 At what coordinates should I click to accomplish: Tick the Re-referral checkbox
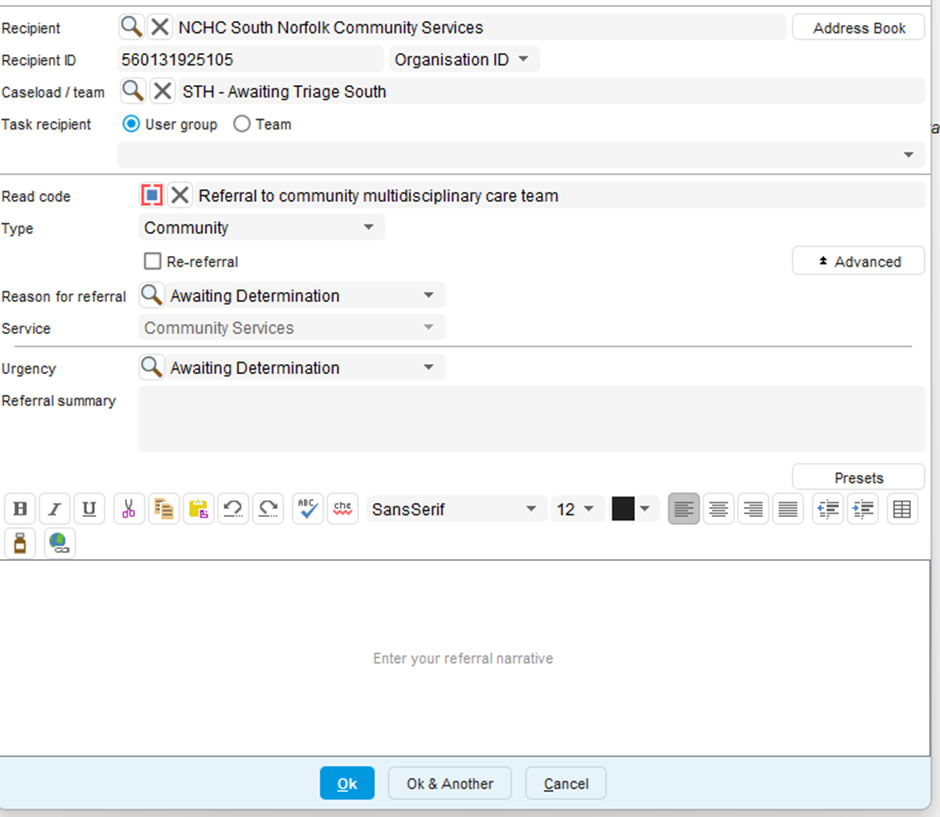(153, 262)
